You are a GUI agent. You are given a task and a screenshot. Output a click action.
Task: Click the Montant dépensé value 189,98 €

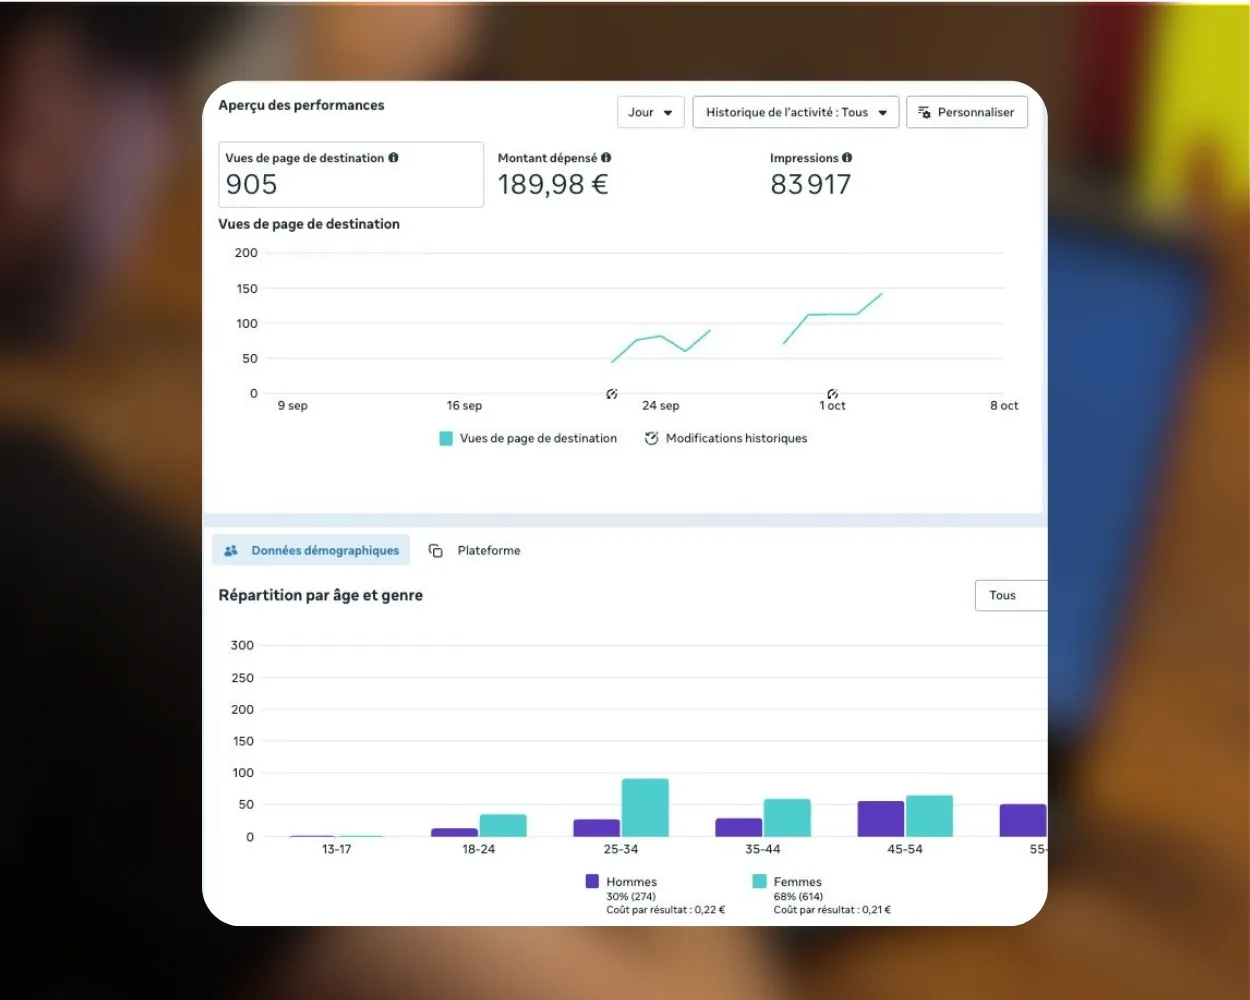pos(553,184)
